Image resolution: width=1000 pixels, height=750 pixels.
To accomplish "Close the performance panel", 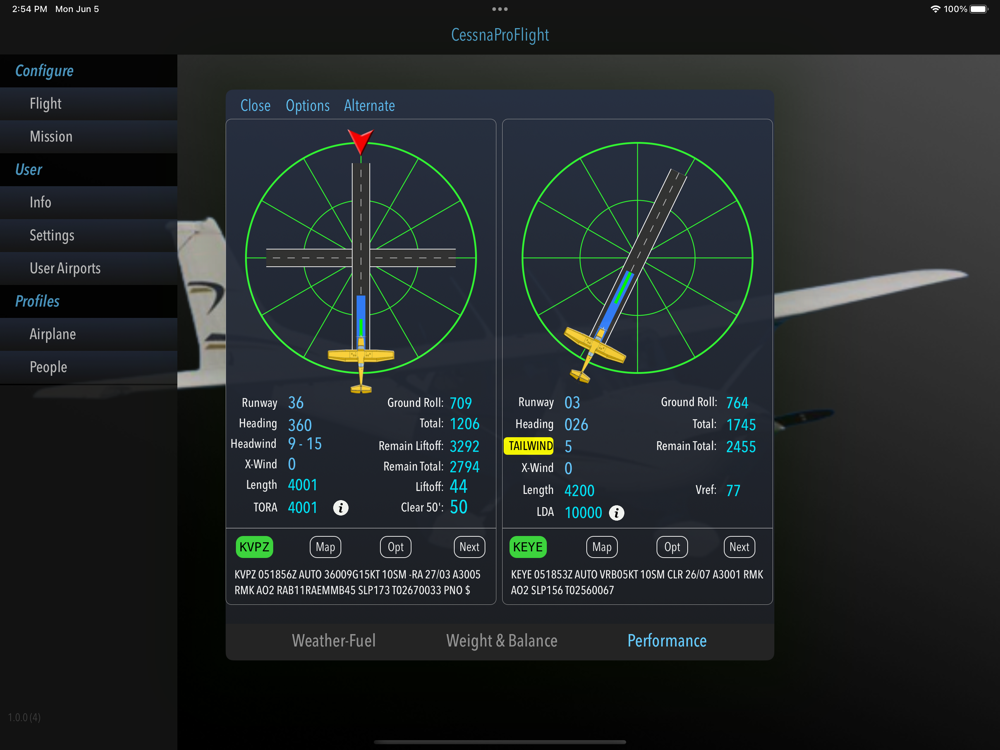I will coord(255,106).
